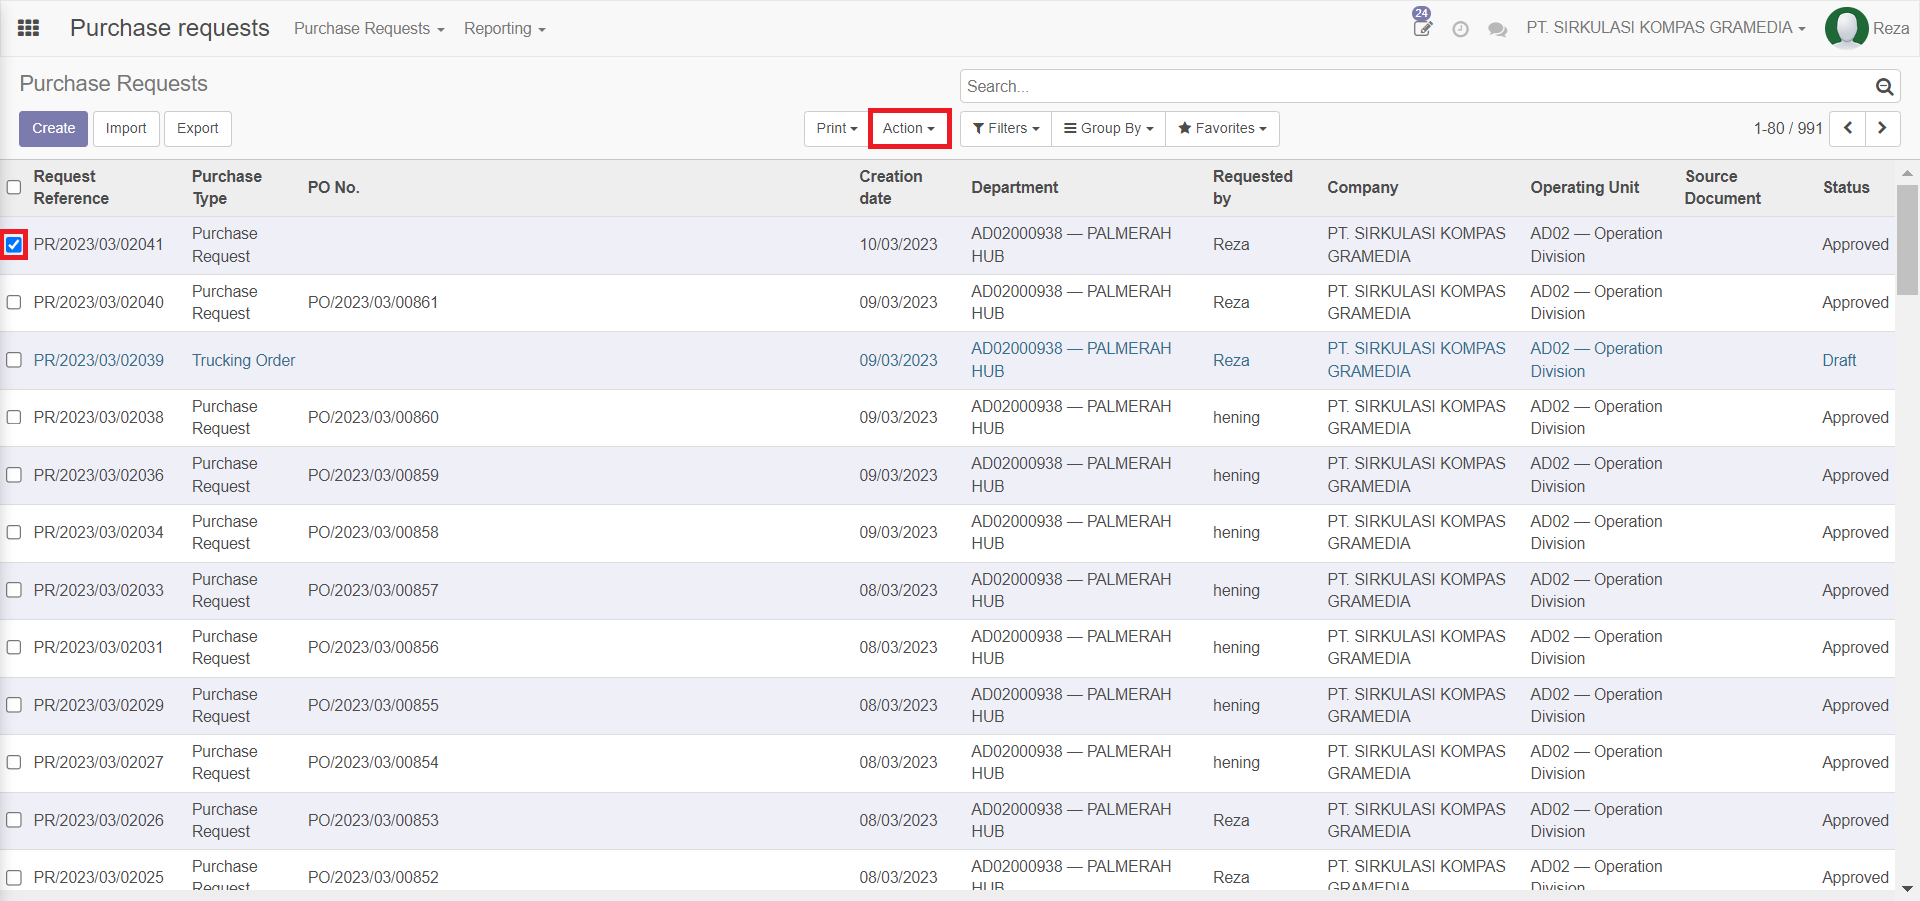Check the PR/2023/03/02031 row checkbox
This screenshot has height=901, width=1920.
(x=14, y=647)
